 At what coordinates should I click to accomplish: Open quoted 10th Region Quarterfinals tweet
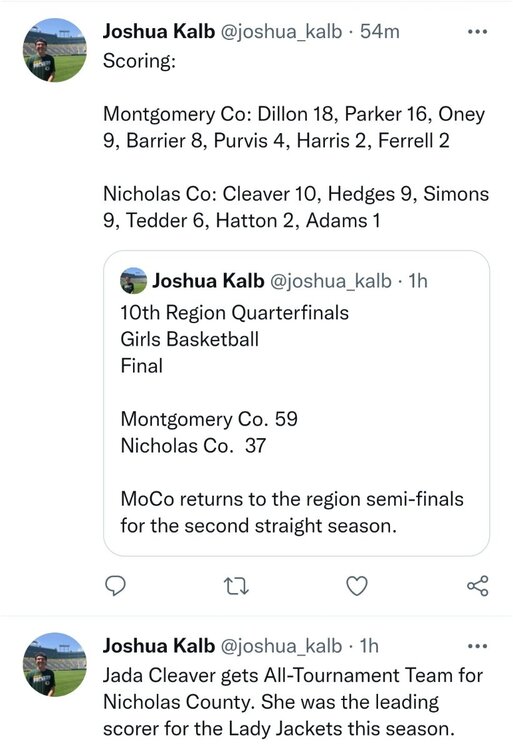[296, 403]
